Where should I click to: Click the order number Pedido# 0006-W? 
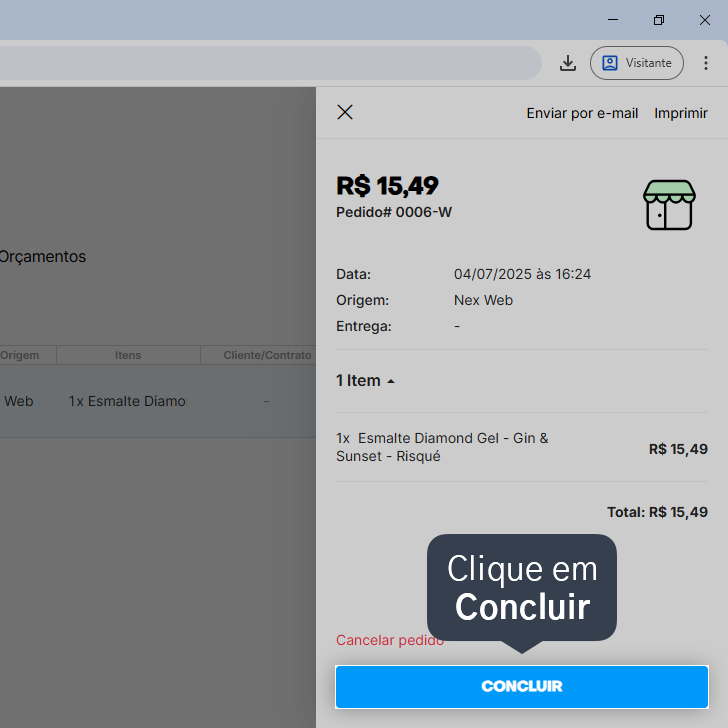(394, 212)
